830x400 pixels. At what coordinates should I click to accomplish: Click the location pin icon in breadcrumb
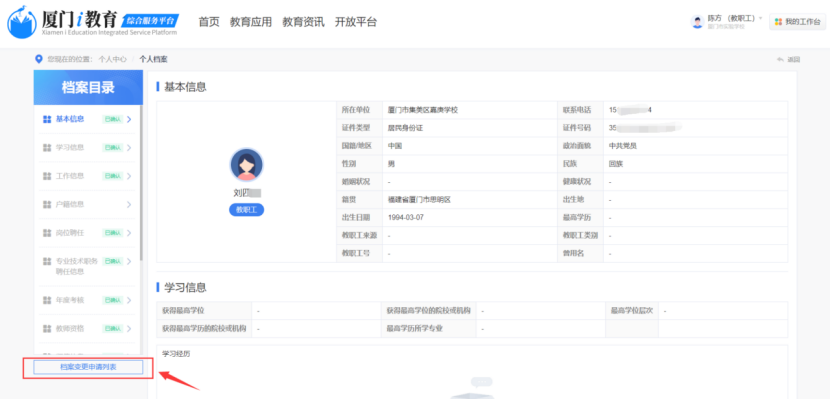[x=39, y=59]
